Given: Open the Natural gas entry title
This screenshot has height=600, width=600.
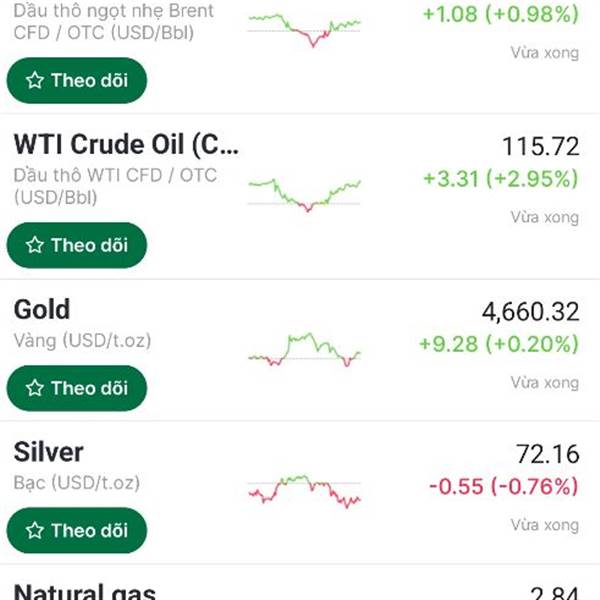Looking at the screenshot, I should click(x=85, y=592).
